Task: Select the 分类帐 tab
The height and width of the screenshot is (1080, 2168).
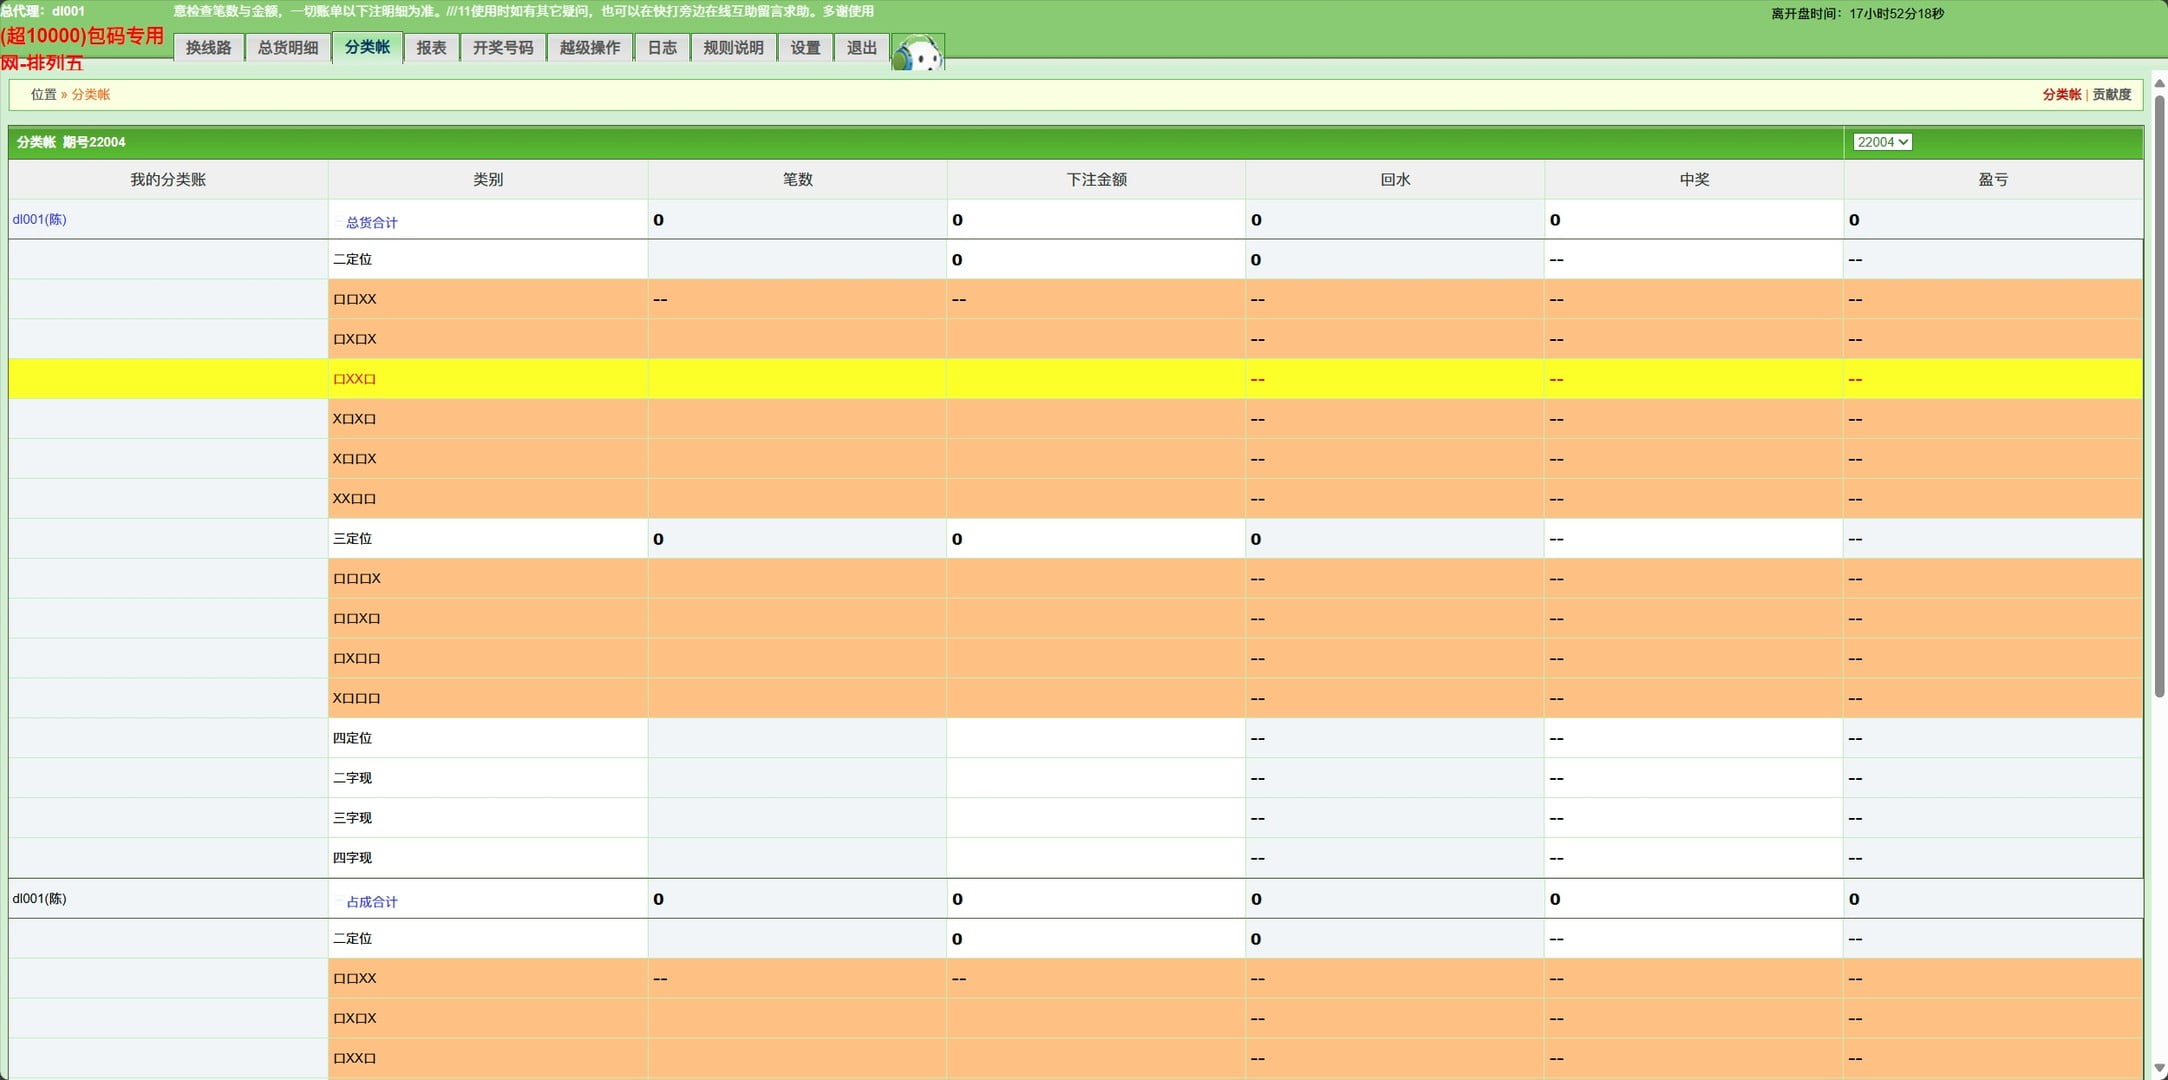Action: [367, 47]
